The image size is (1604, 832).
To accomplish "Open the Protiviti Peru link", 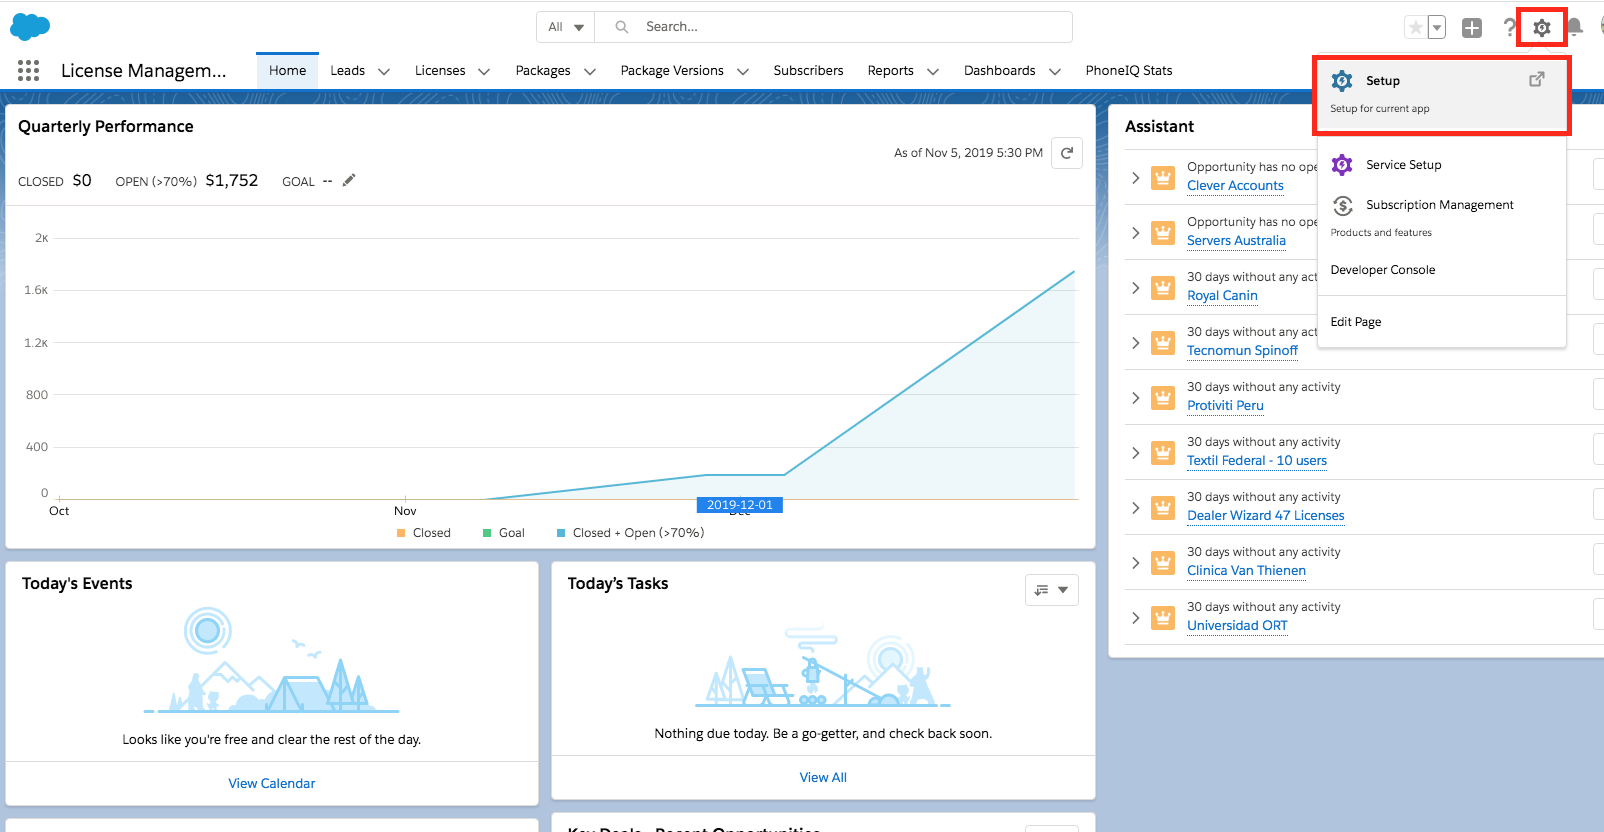I will click(1225, 406).
